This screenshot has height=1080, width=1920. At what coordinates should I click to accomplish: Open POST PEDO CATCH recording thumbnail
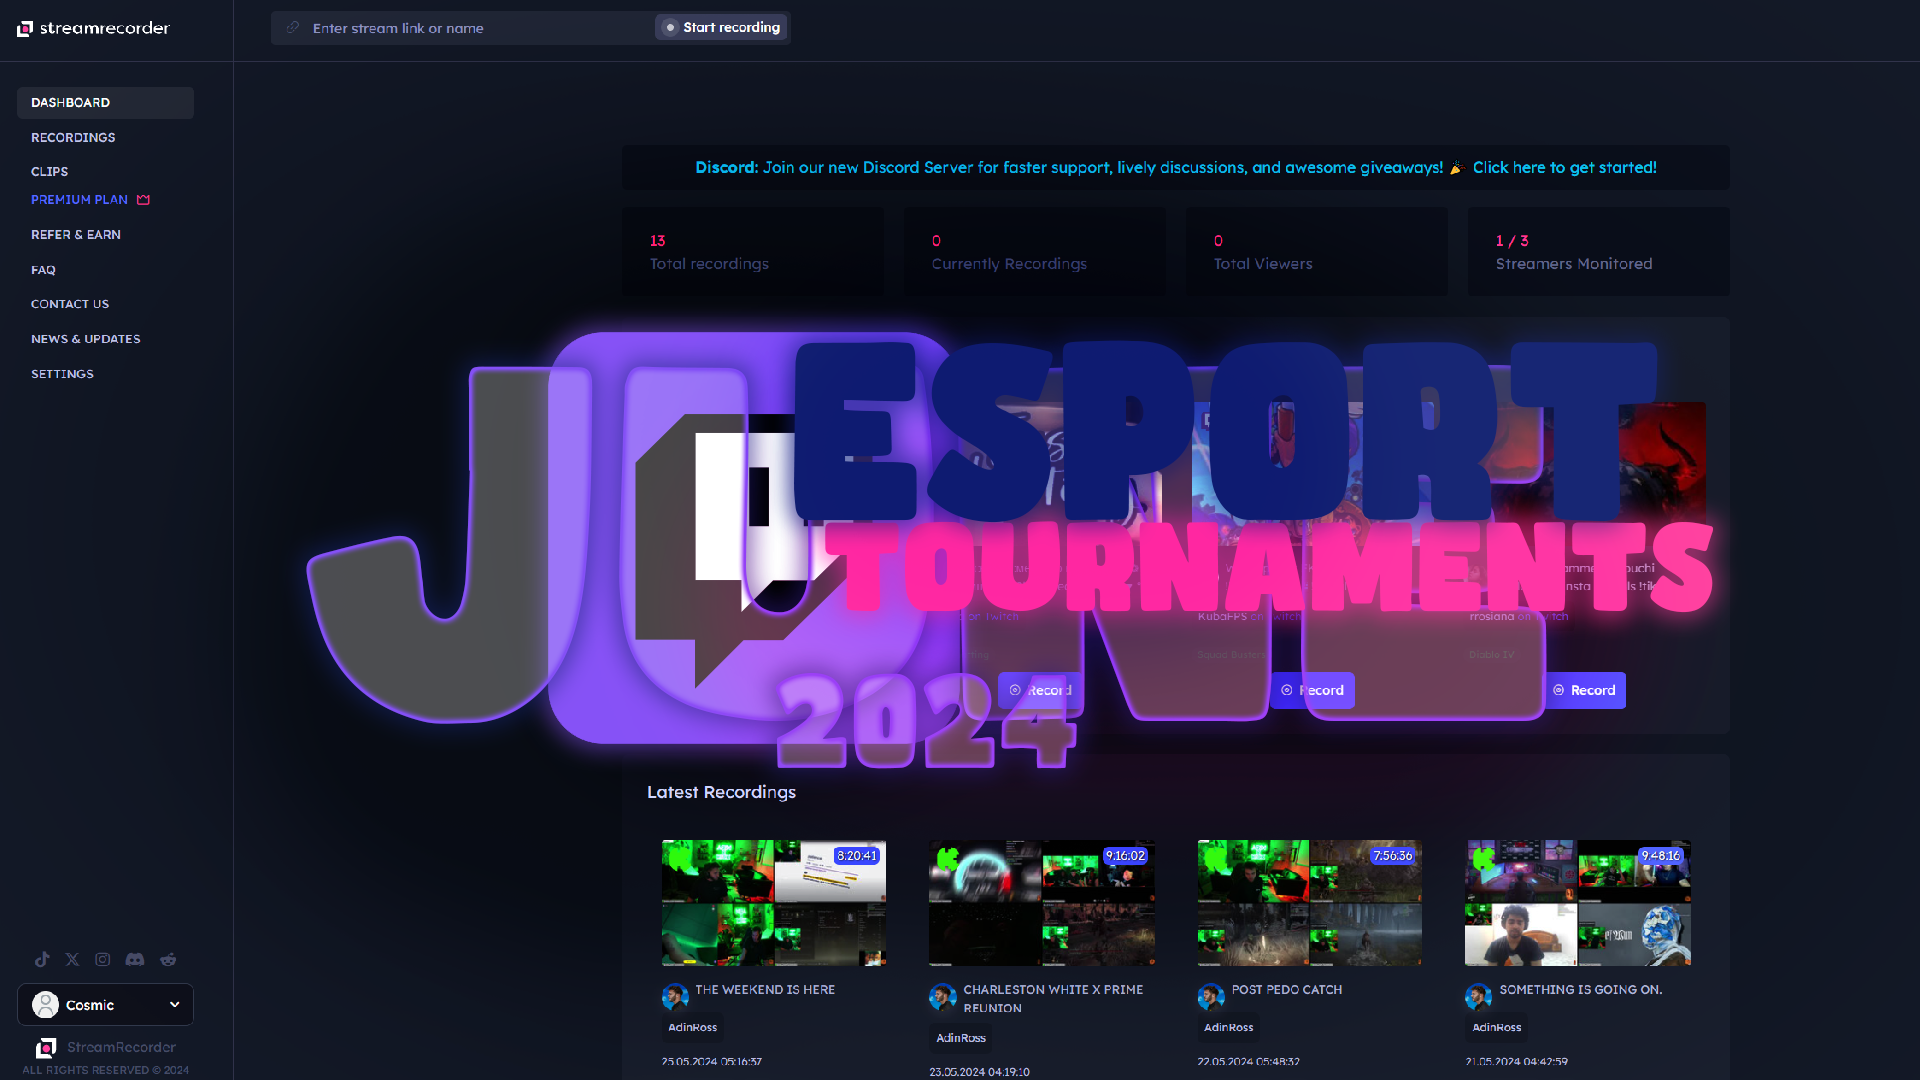point(1310,903)
